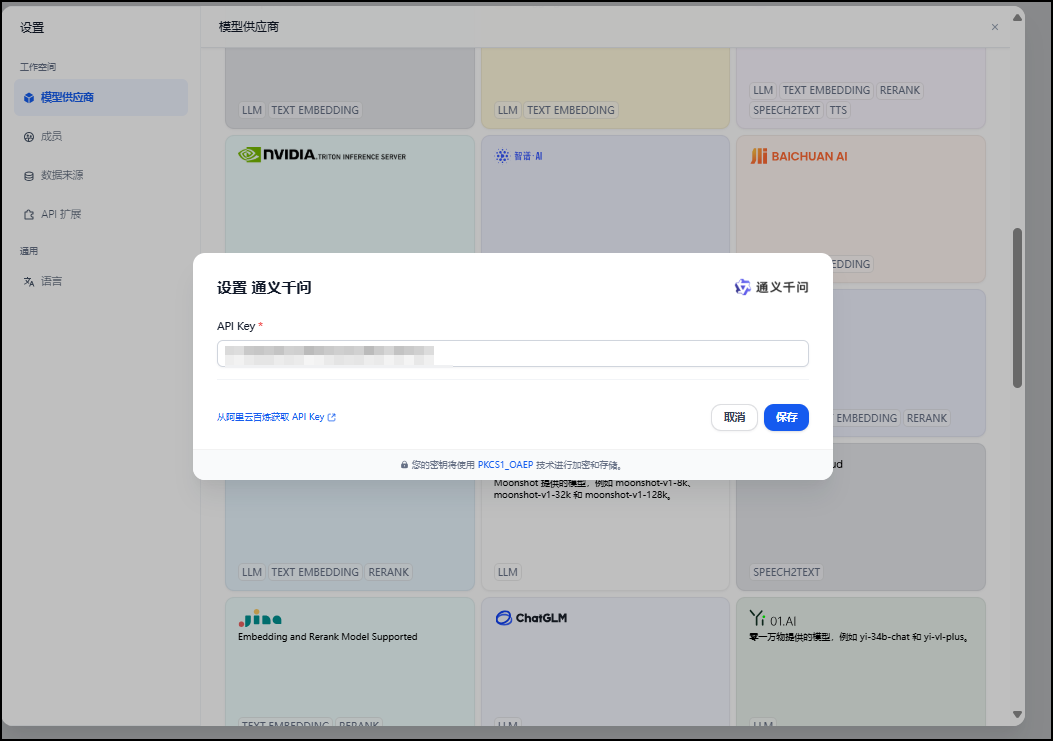Click the 零一万物 yi-34b-chat description text

coord(859,637)
